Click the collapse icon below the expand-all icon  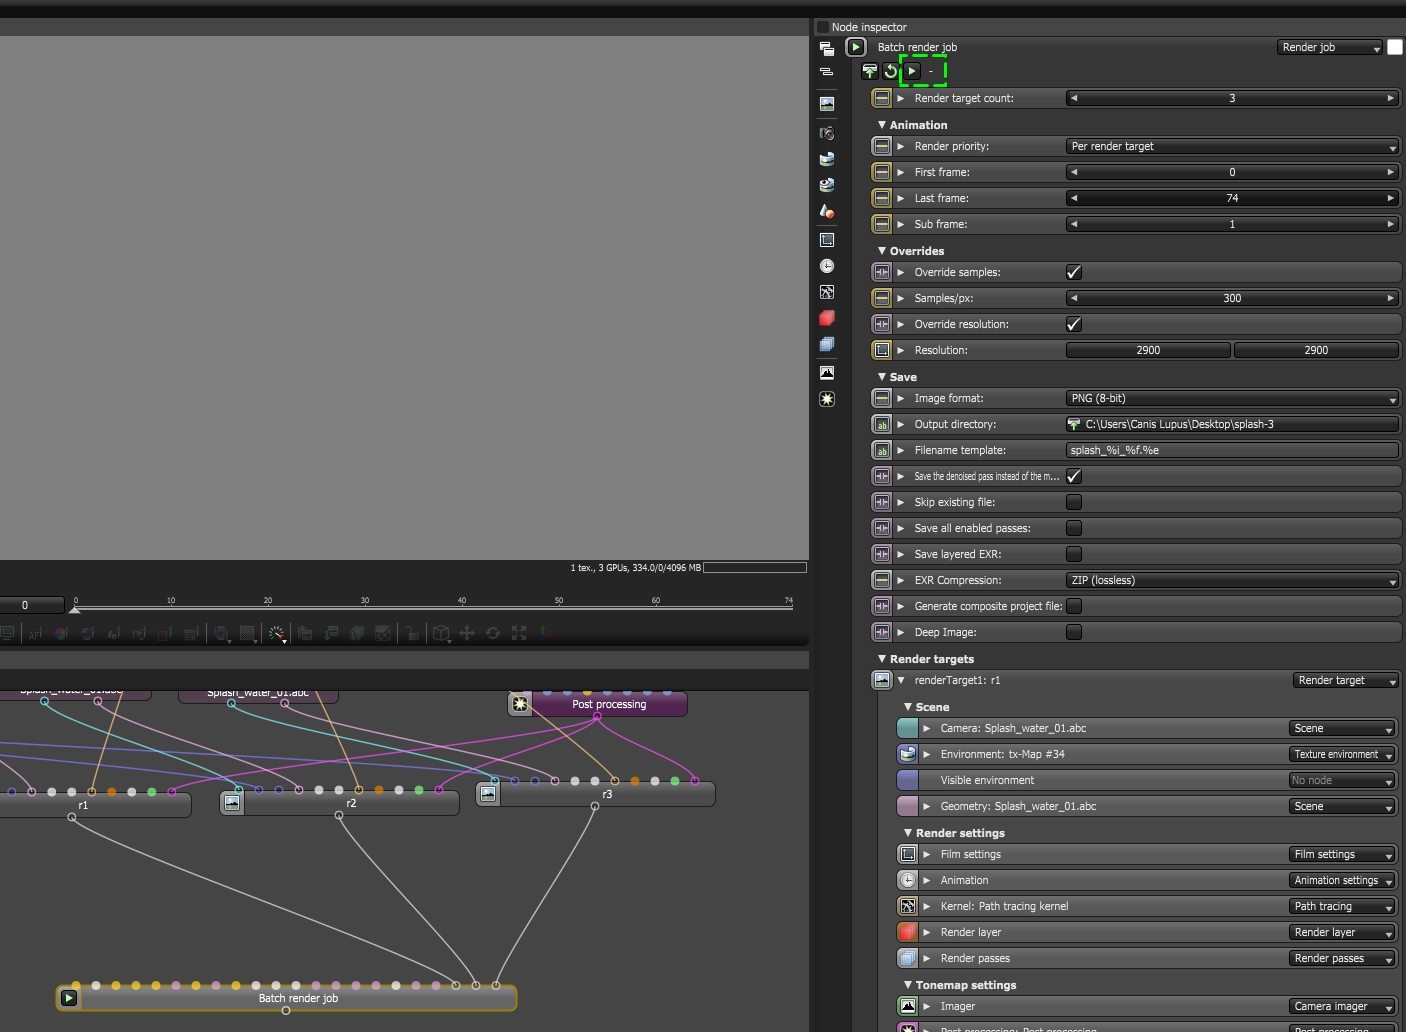click(x=826, y=72)
